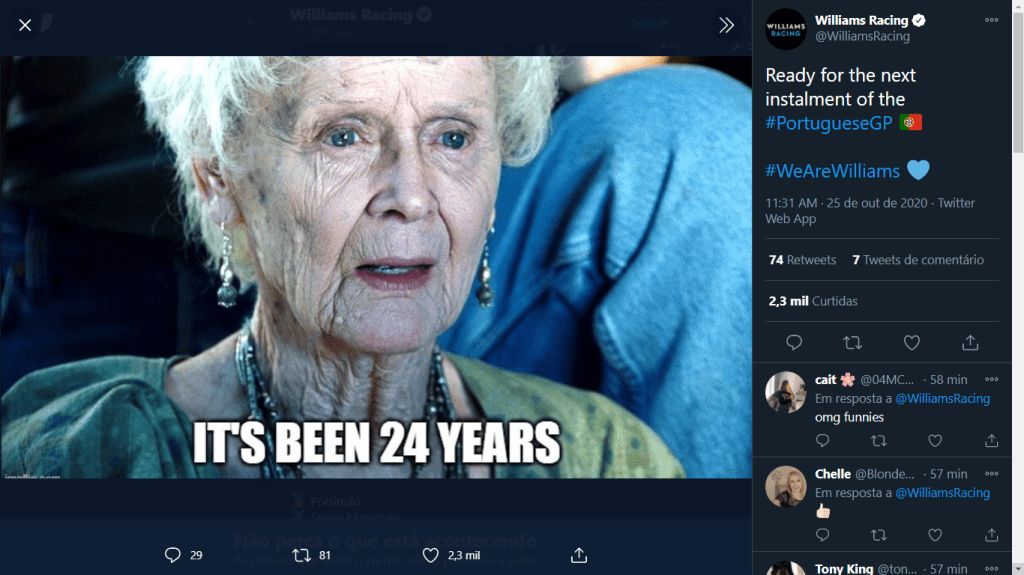Like cait's 'omg funnies' reply
Viewport: 1024px width, 575px height.
click(935, 440)
